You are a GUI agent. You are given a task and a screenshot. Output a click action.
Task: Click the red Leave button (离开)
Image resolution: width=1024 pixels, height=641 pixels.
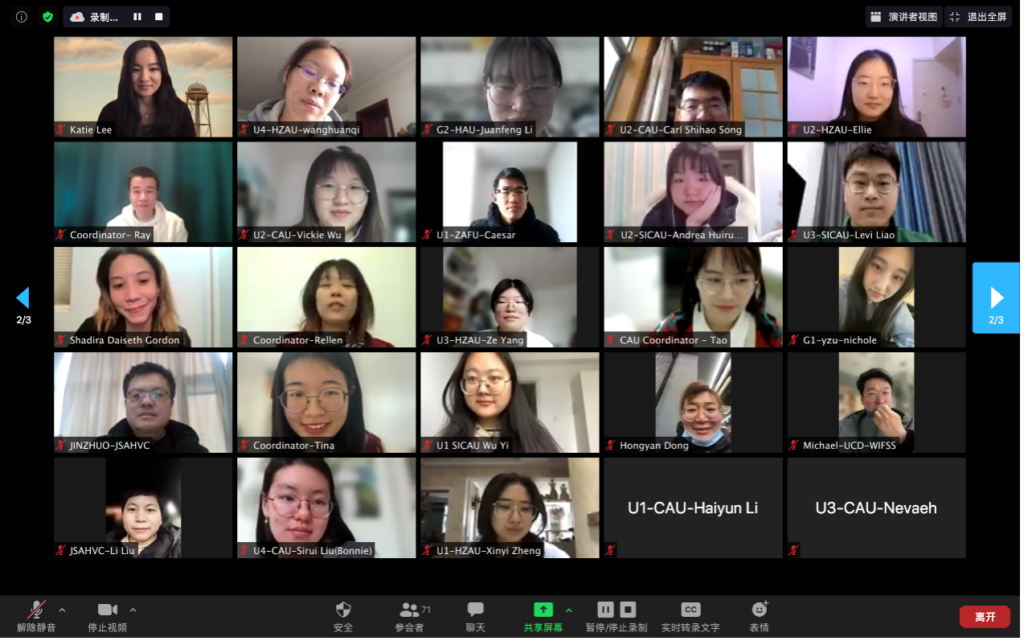point(985,617)
